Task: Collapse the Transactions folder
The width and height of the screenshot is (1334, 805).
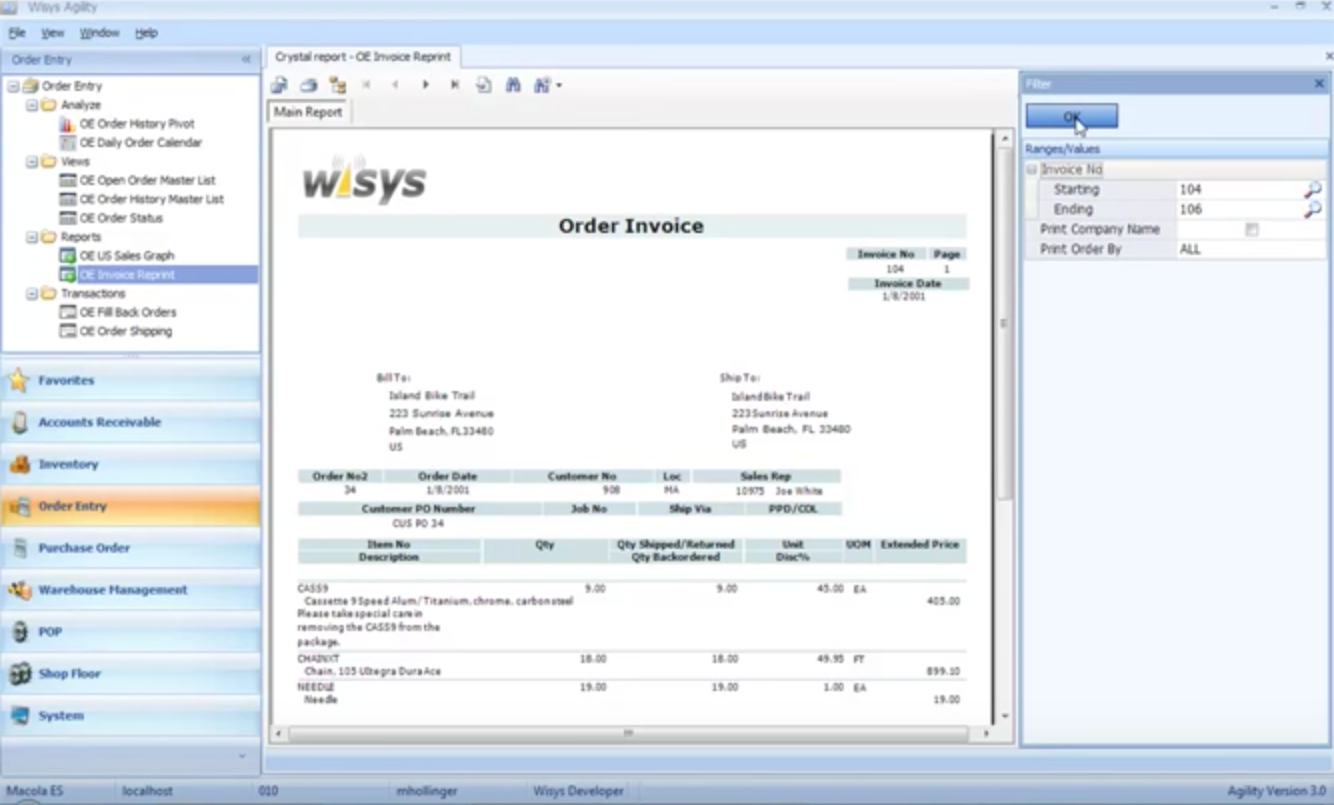Action: tap(31, 294)
